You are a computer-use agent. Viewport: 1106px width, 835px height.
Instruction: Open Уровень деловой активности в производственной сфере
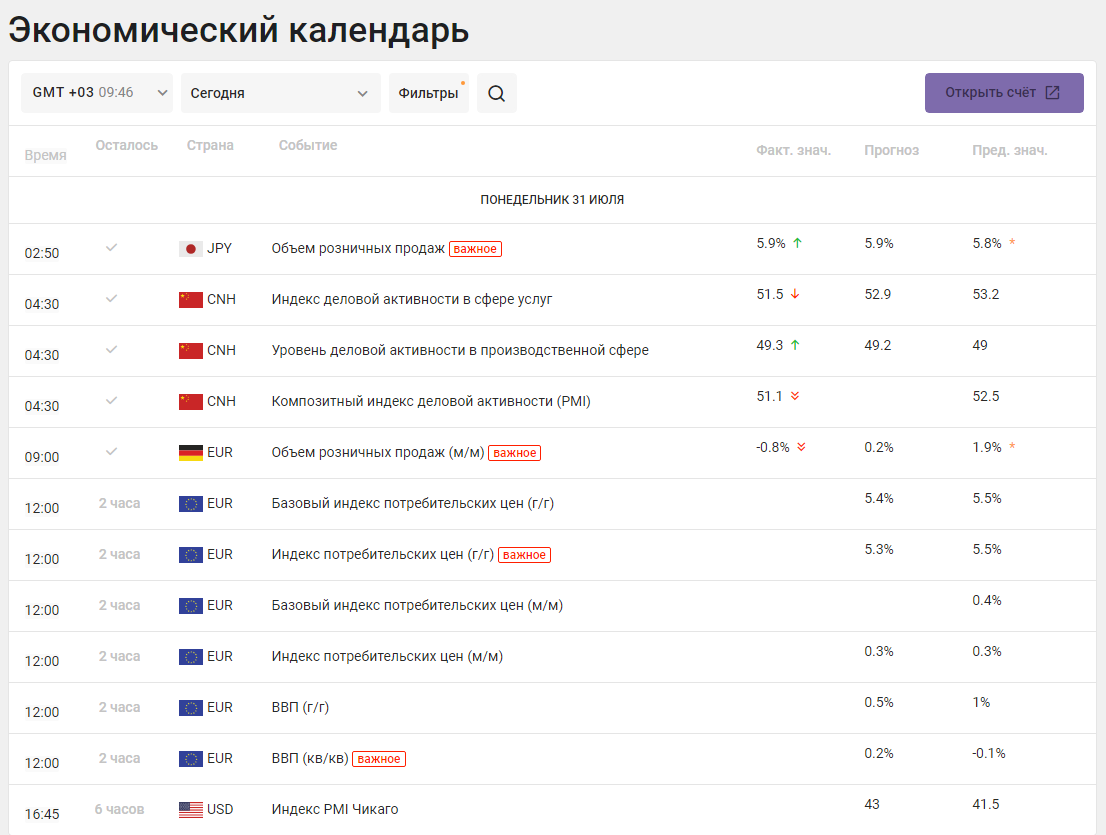point(460,350)
